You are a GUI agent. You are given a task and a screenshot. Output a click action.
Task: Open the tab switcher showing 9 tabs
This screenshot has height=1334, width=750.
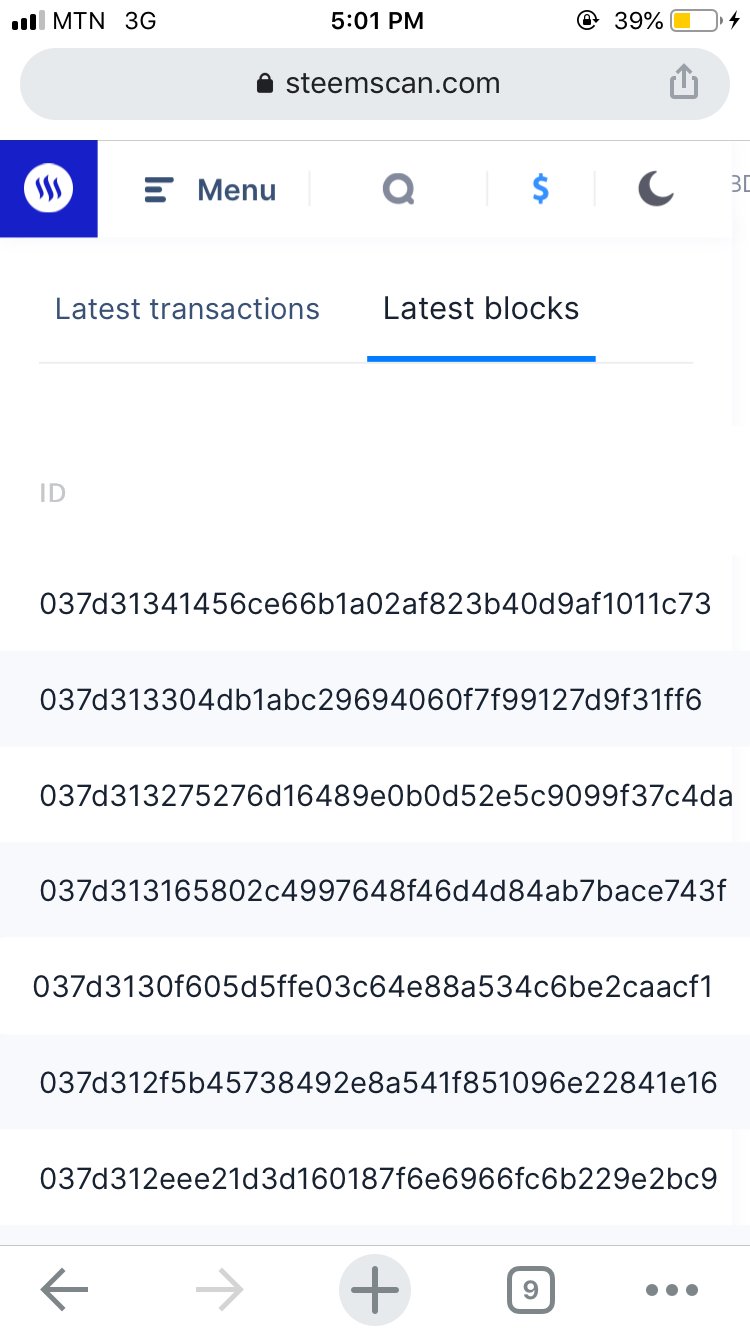point(530,1290)
